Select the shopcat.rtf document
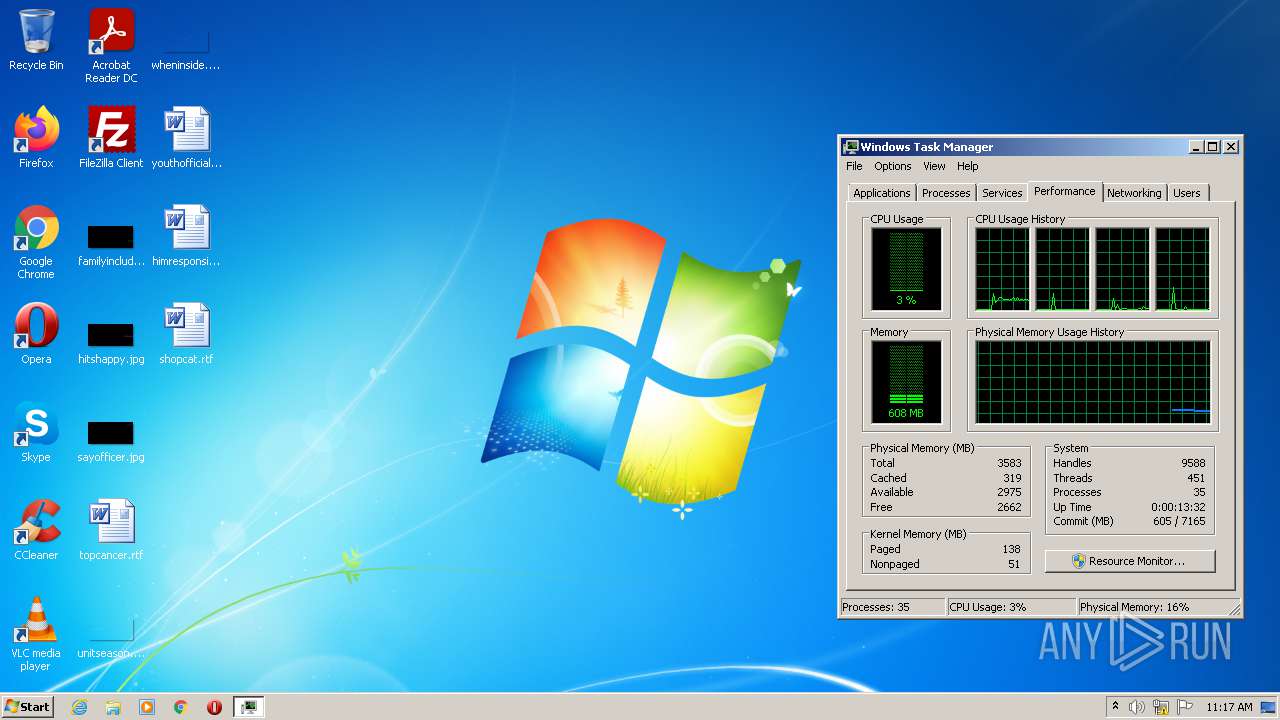Screen dimensions: 1280x720 click(186, 334)
